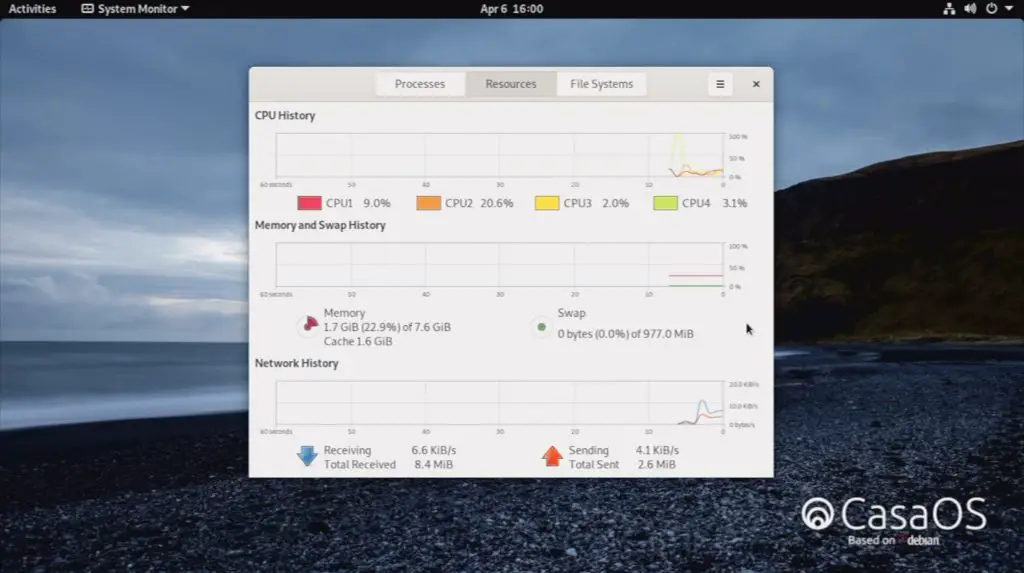Click the blue Receiving arrow icon
The height and width of the screenshot is (573, 1024).
307,457
